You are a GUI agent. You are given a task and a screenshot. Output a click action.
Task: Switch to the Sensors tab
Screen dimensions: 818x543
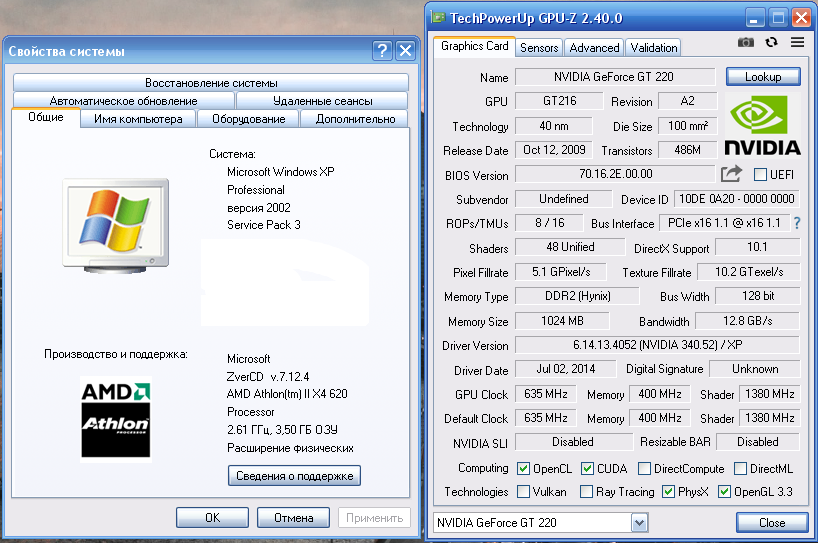tap(539, 48)
